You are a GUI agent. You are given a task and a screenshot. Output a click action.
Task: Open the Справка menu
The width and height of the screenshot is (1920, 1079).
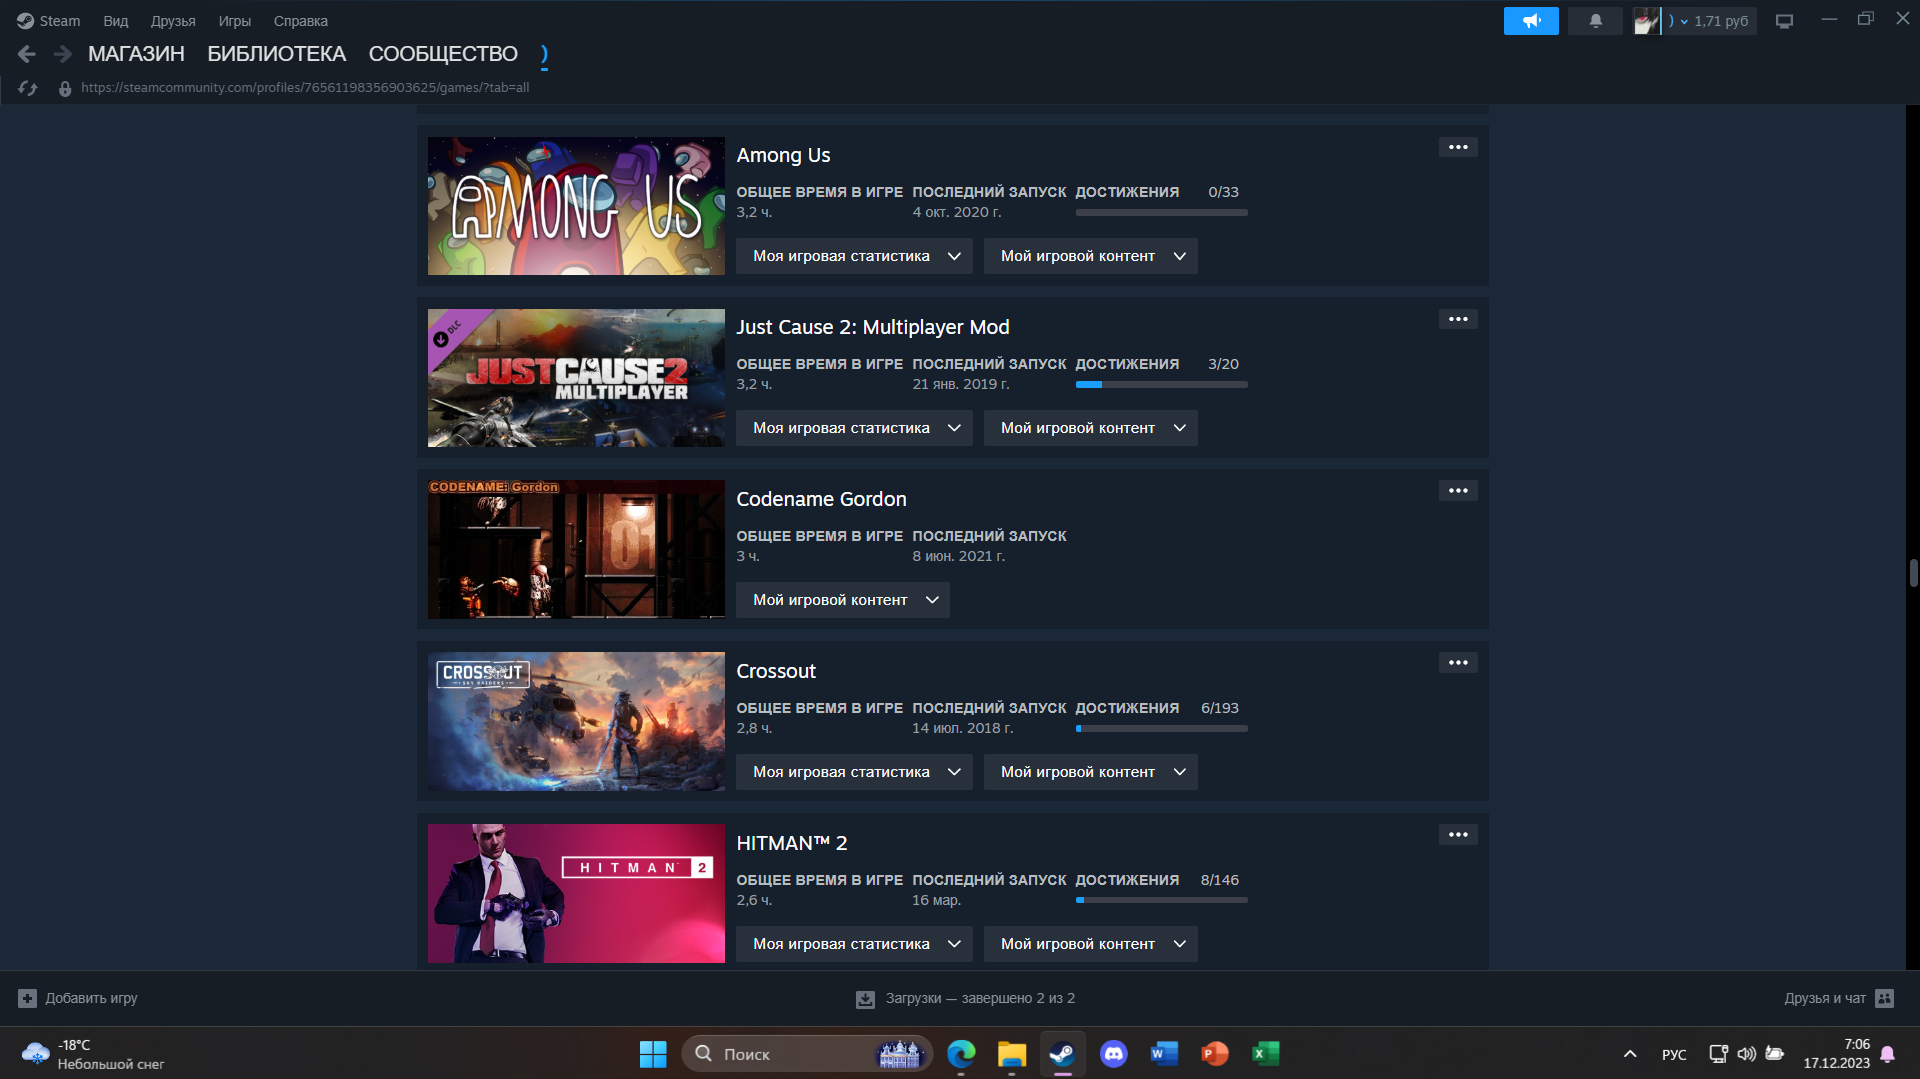tap(301, 21)
